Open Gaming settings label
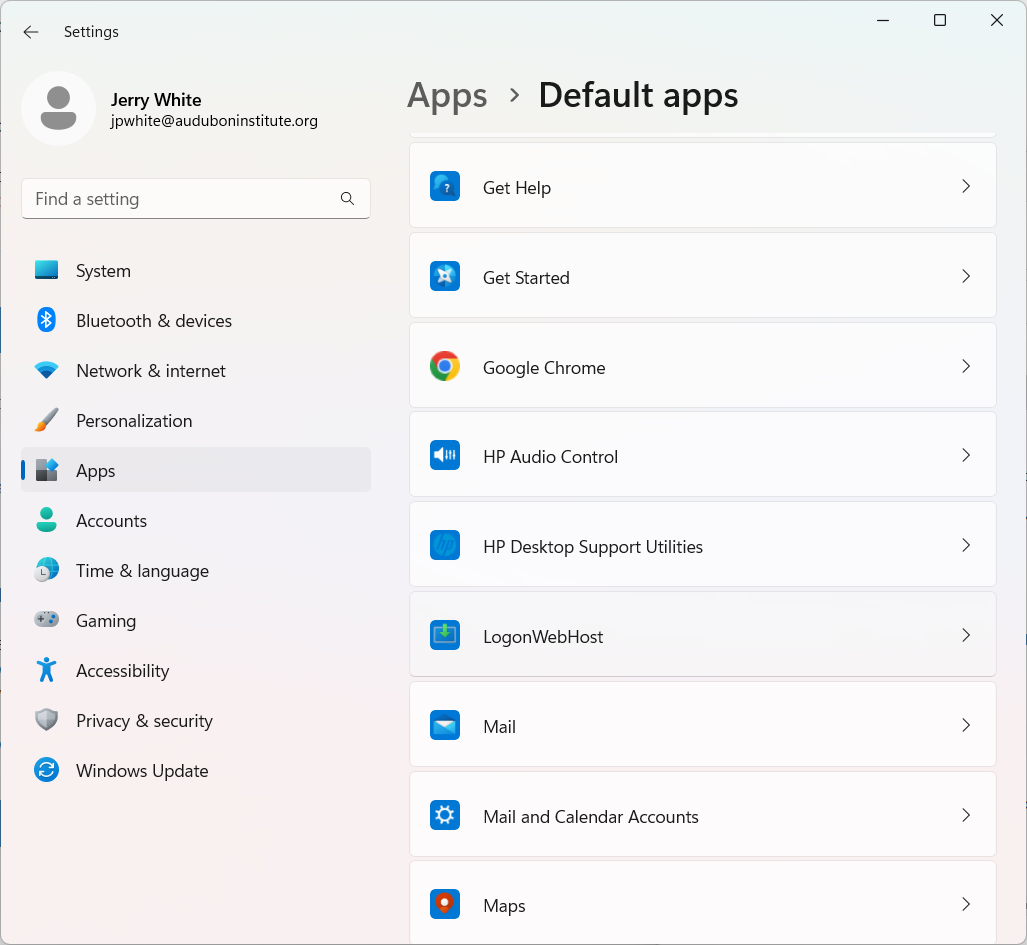 coord(106,621)
